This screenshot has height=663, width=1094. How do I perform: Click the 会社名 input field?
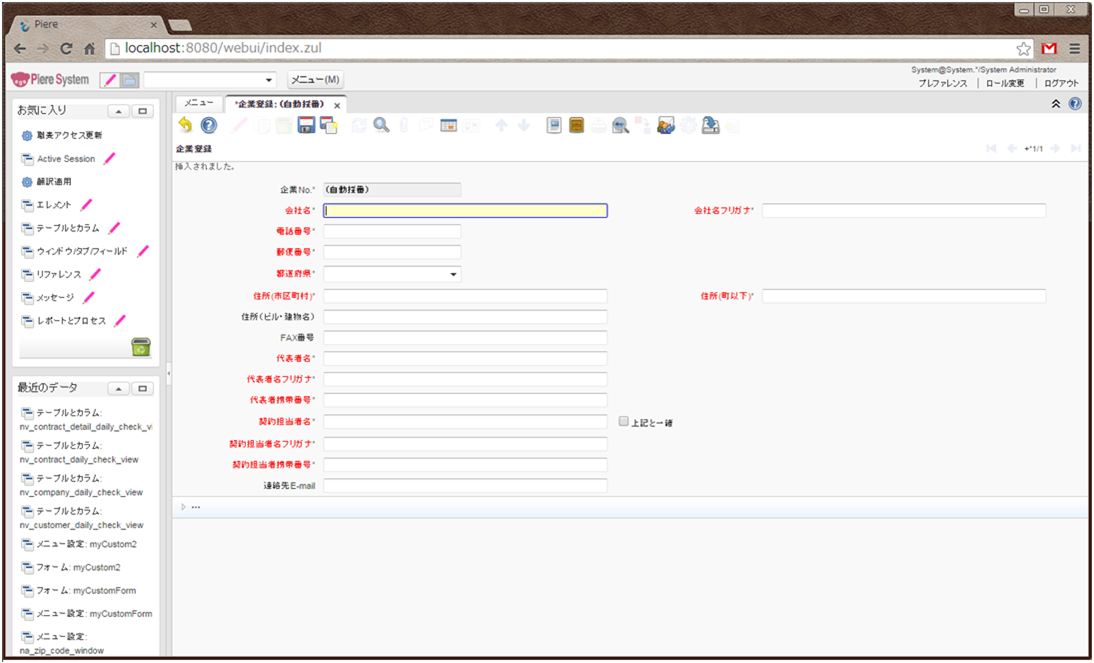pos(465,211)
